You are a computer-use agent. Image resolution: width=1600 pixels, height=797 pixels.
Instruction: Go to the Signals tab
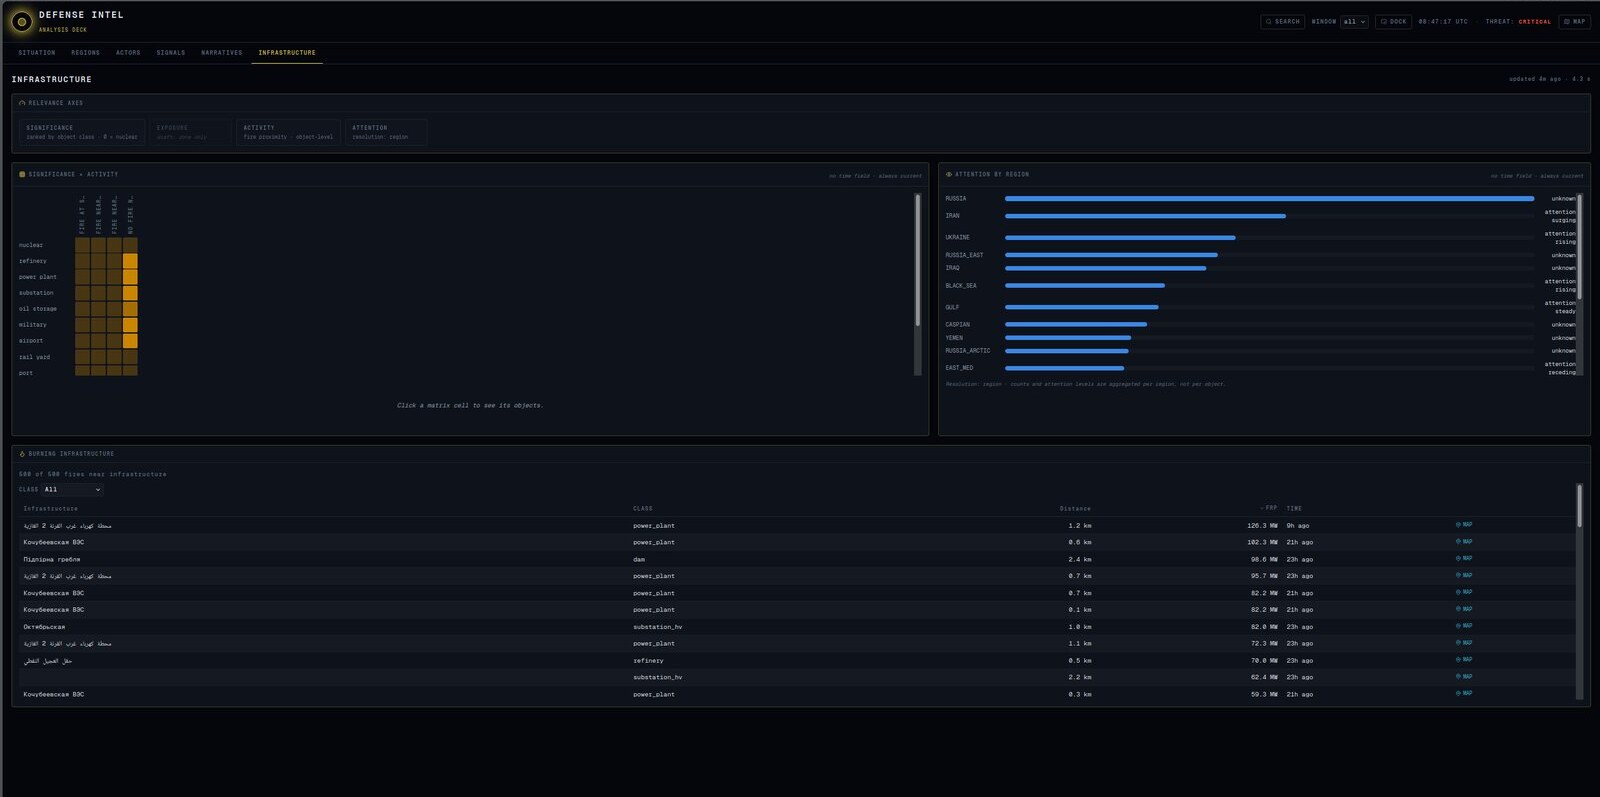171,53
